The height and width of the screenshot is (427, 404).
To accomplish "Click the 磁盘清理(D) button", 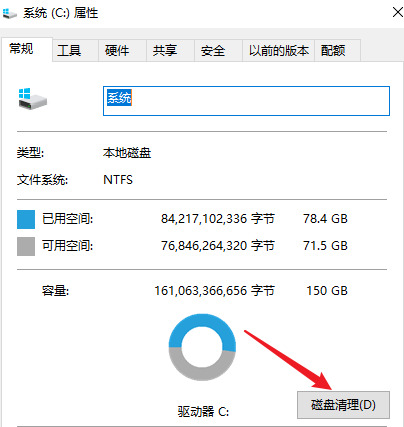I will coord(343,405).
